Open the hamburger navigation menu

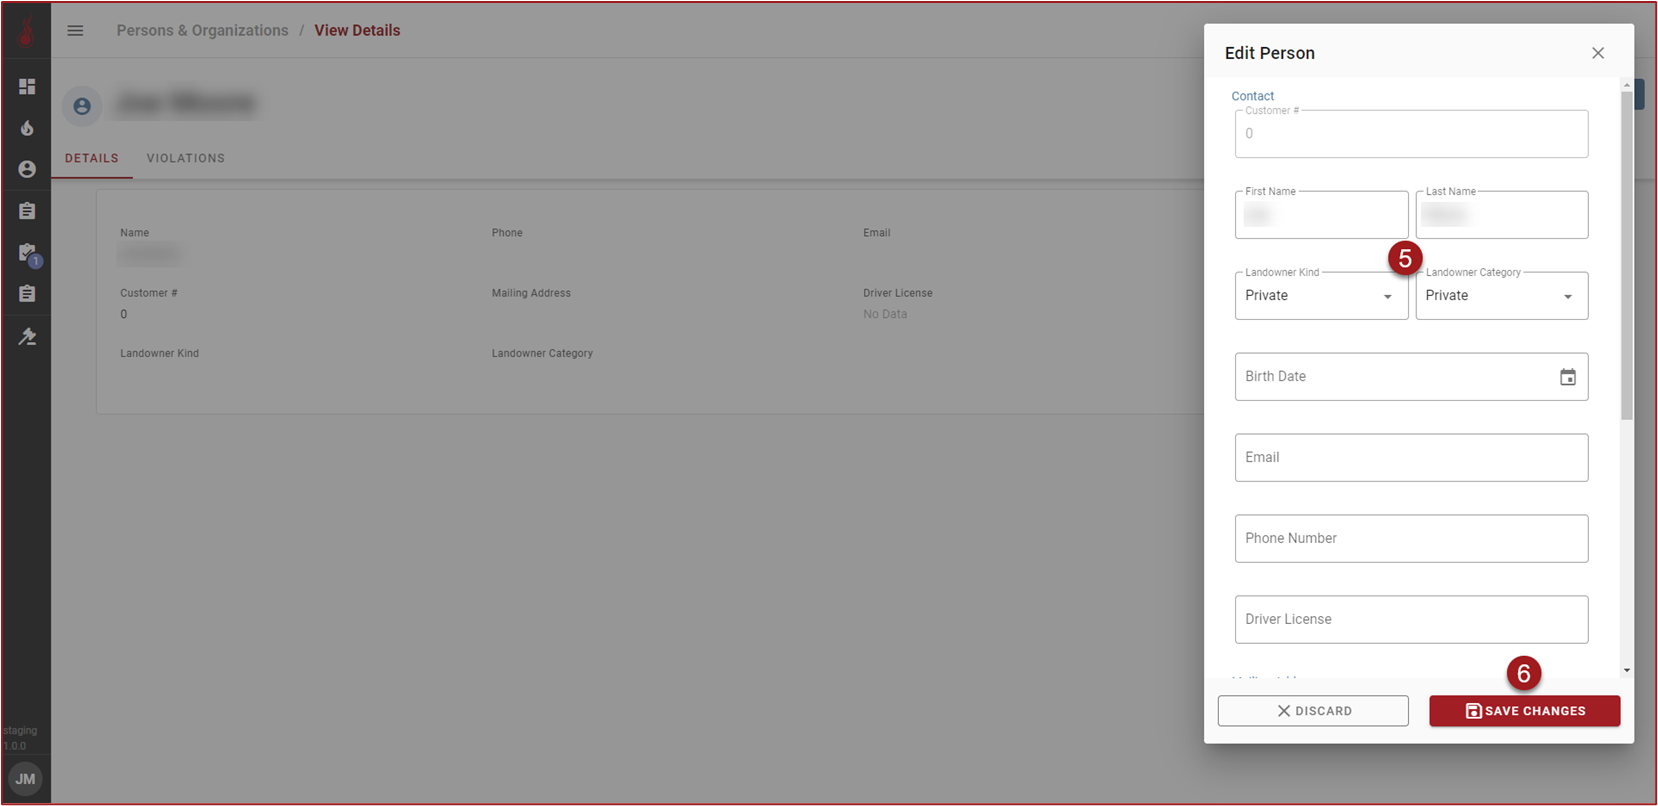click(75, 31)
